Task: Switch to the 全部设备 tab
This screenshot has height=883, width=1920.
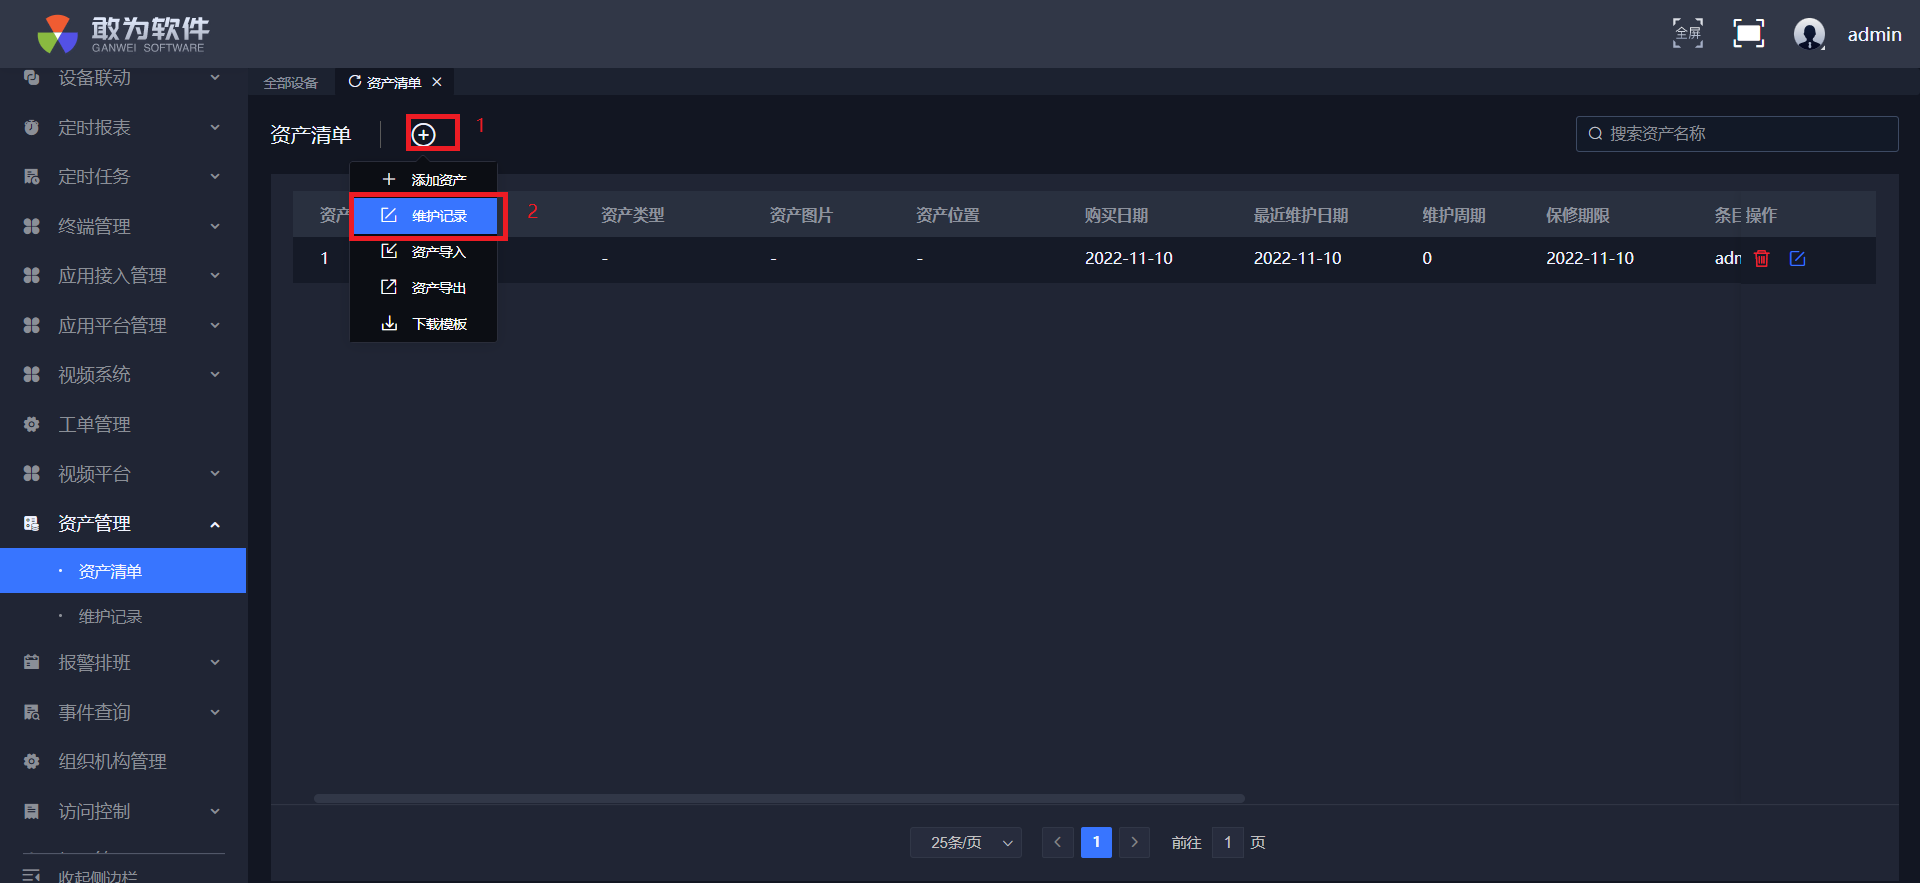Action: click(x=291, y=83)
